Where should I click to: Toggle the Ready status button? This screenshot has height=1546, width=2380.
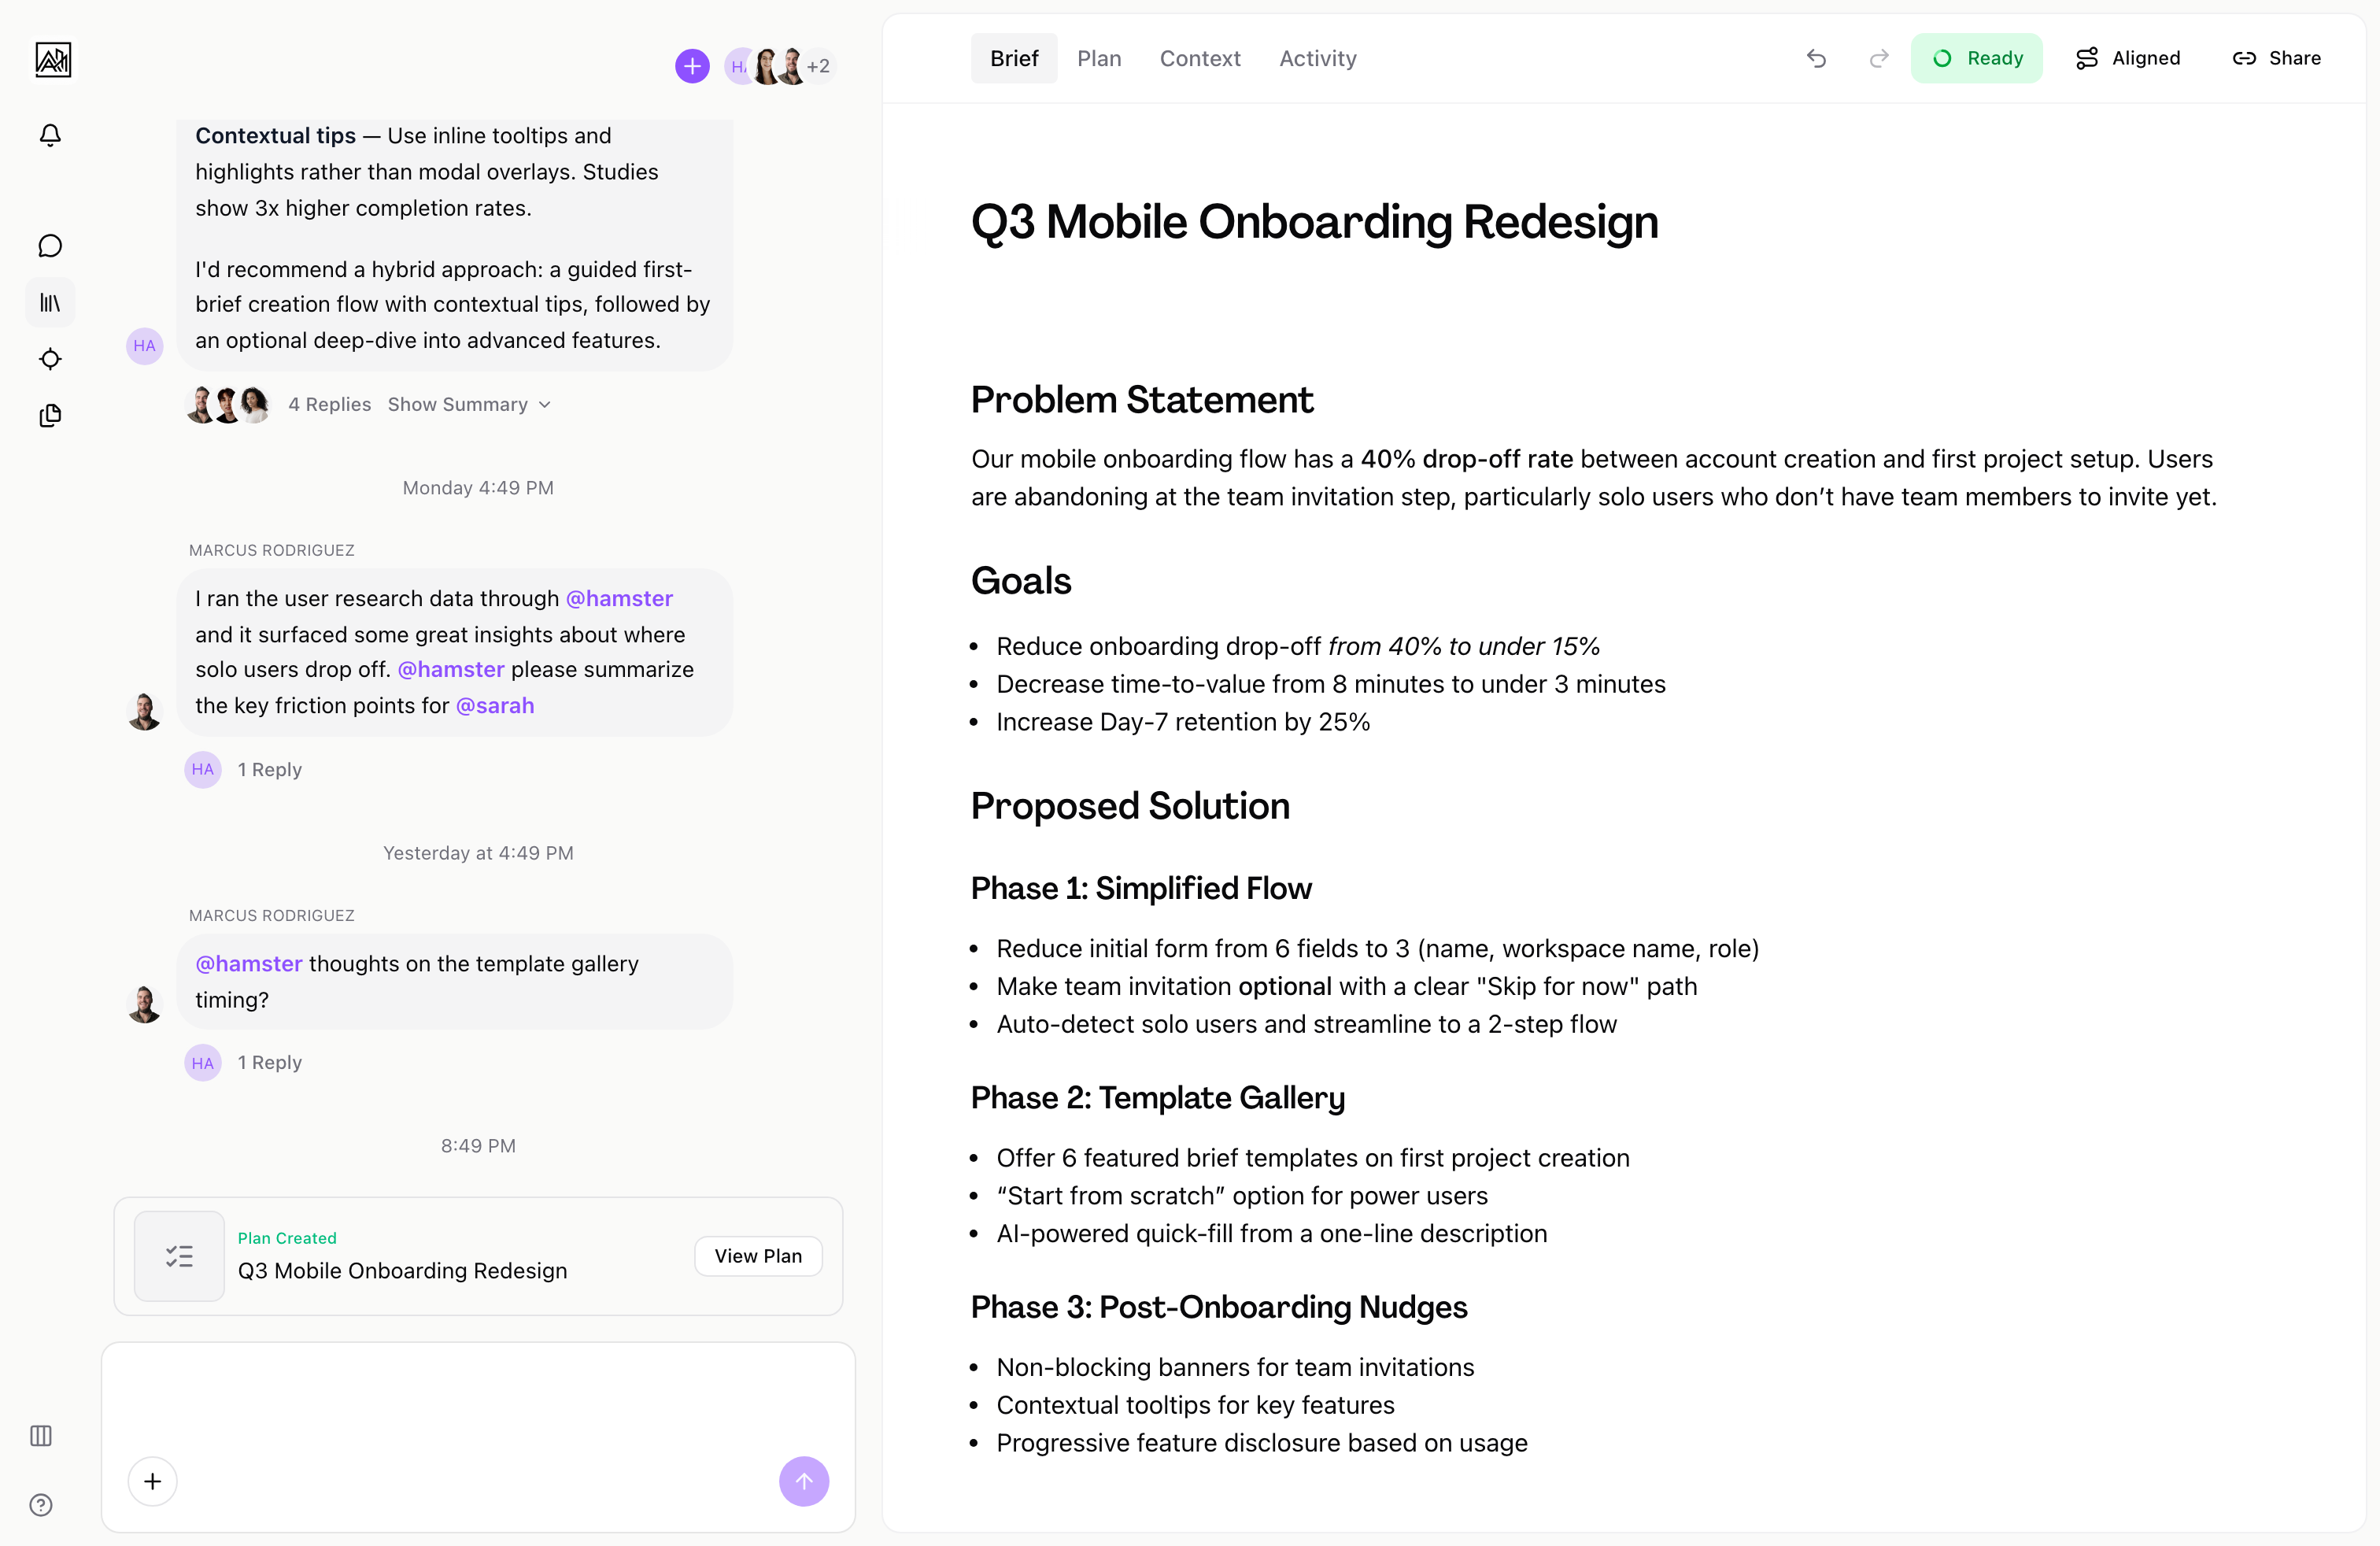click(1976, 59)
